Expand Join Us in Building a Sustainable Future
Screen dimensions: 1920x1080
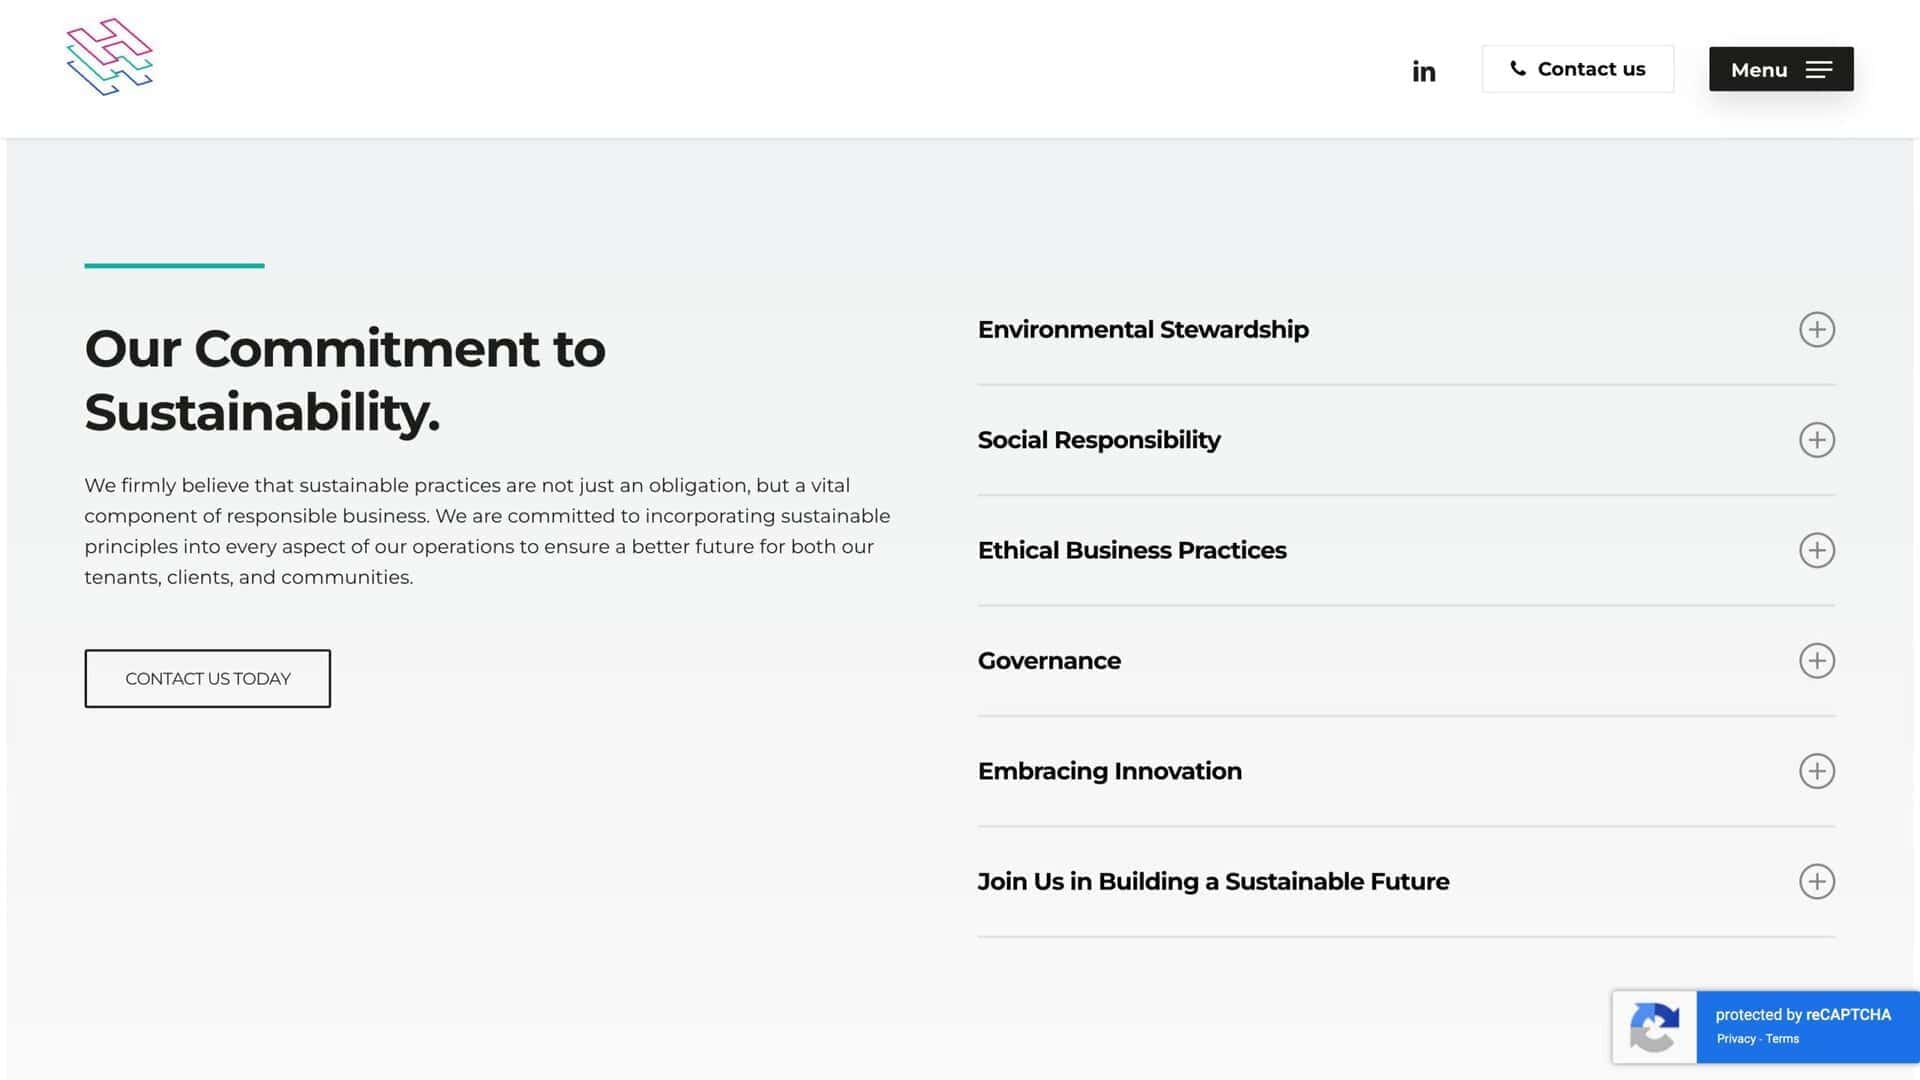1212,881
